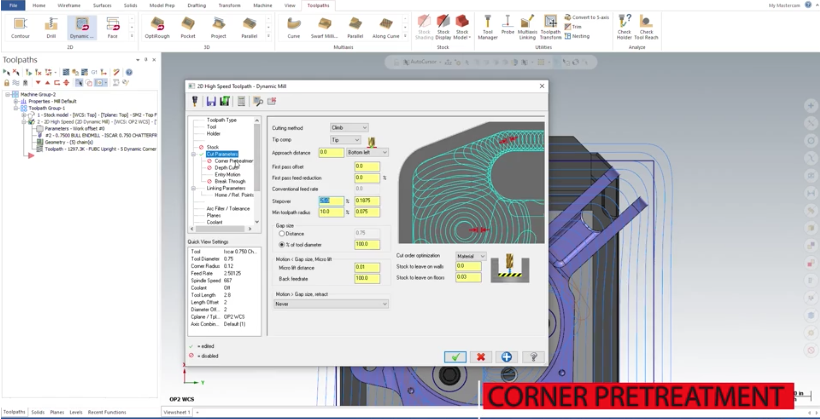Select the Contour toolpath icon
820x419 pixels.
click(x=20, y=28)
